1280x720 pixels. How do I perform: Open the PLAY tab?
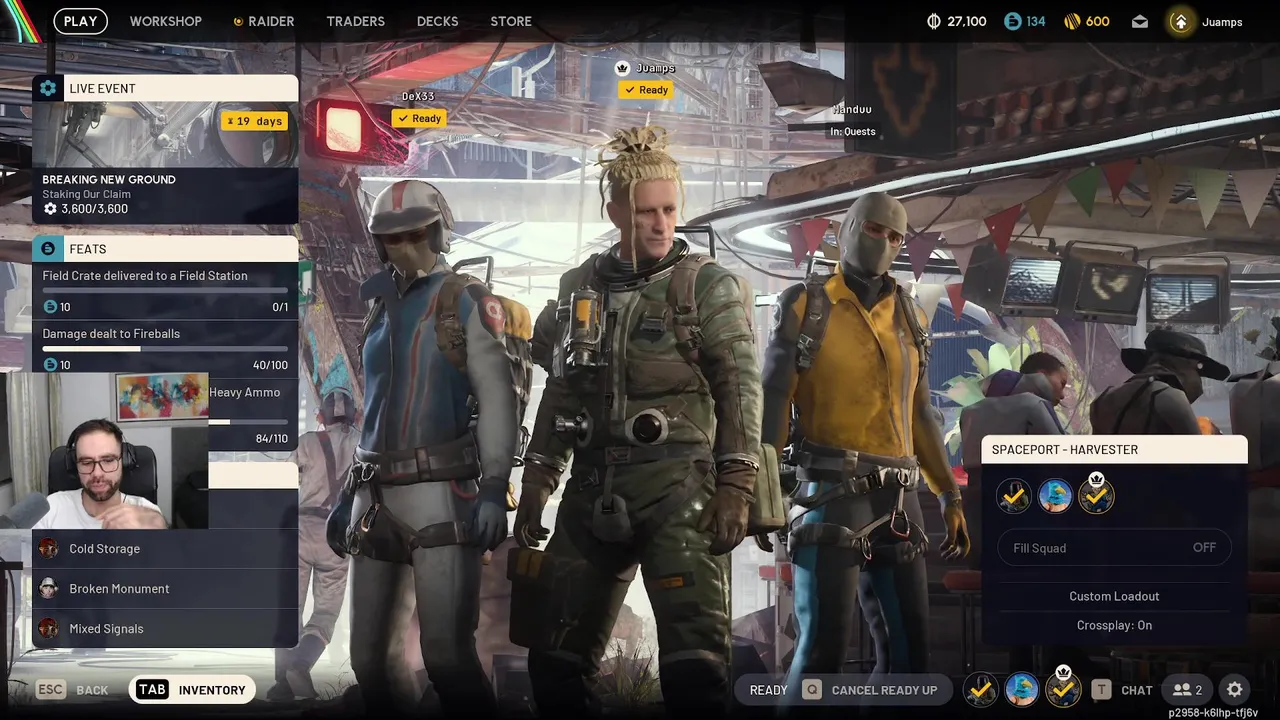(80, 21)
